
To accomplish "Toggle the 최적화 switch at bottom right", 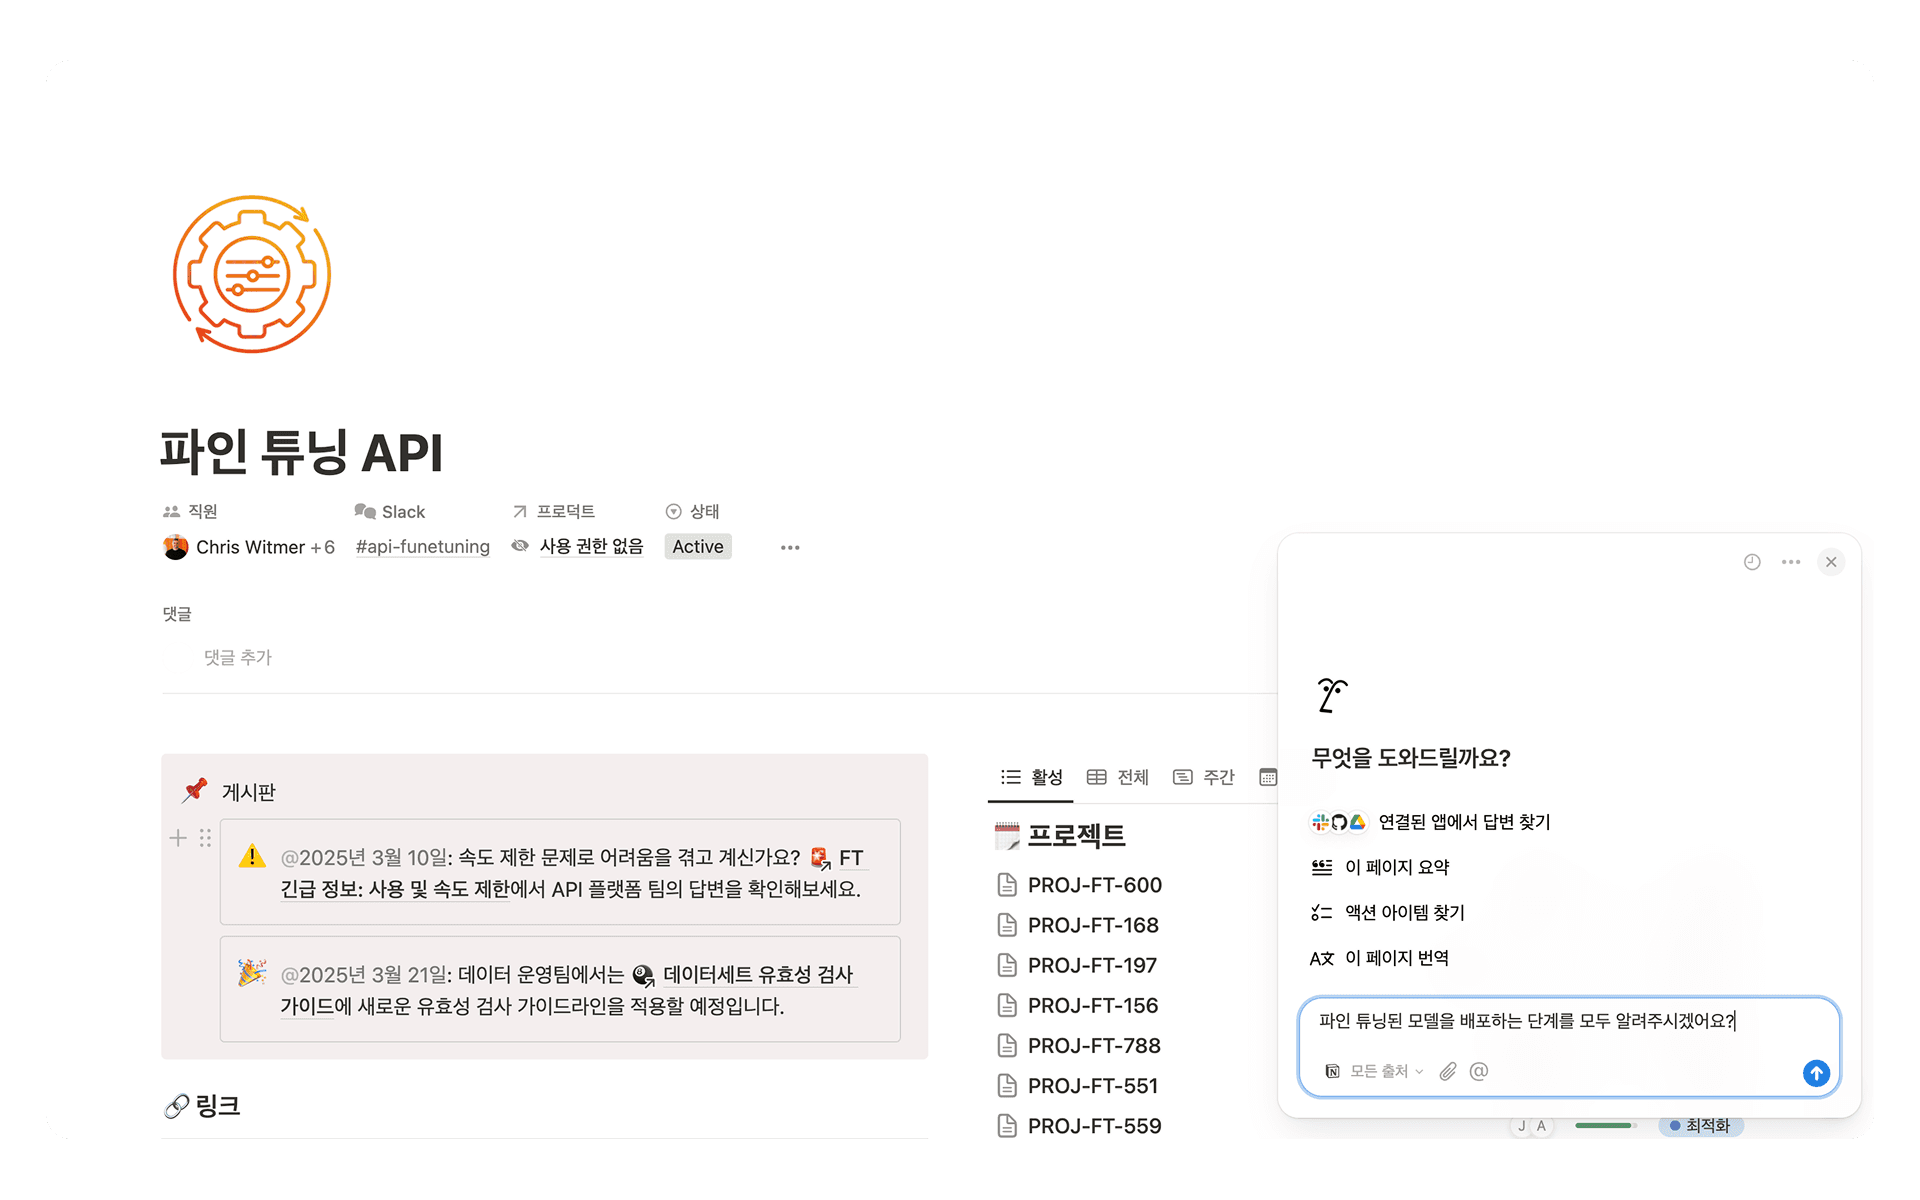I will click(1700, 1126).
